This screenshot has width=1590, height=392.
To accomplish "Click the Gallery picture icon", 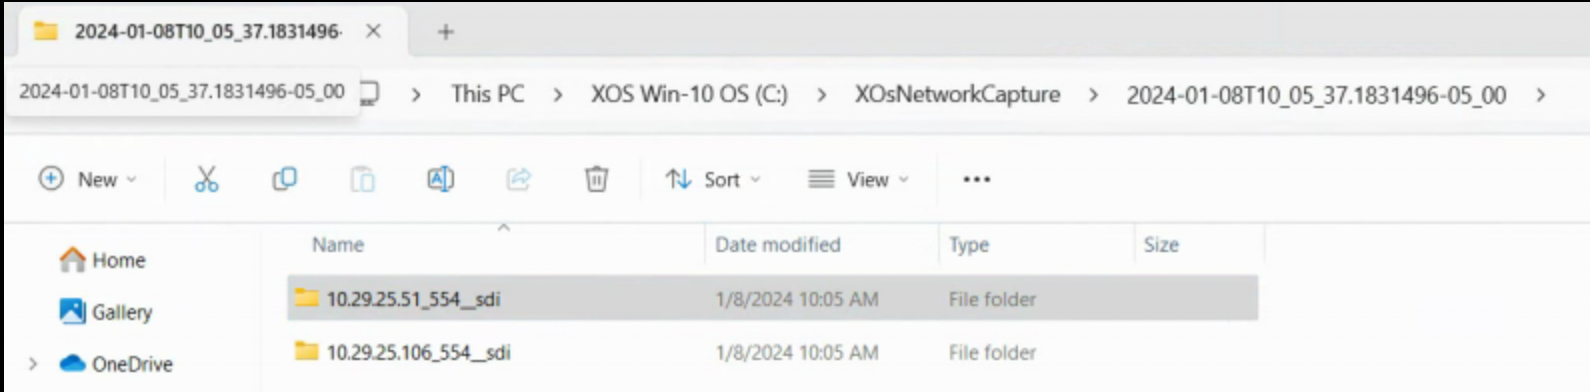I will (72, 311).
